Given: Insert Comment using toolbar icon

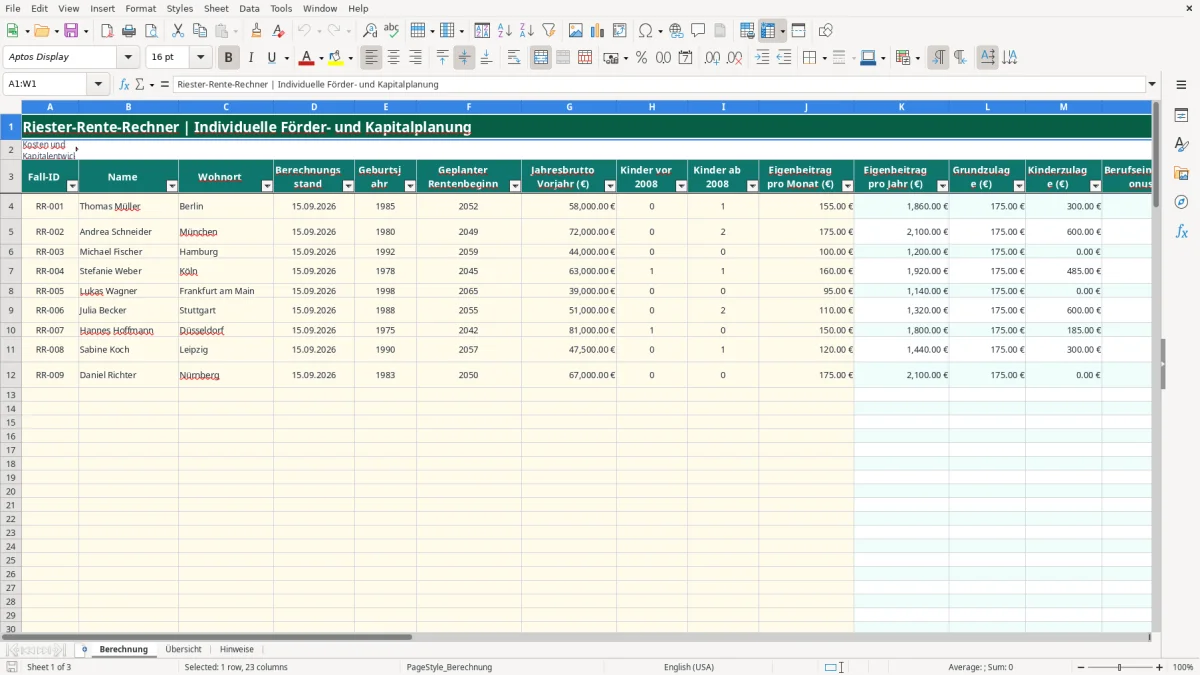Looking at the screenshot, I should [x=698, y=31].
